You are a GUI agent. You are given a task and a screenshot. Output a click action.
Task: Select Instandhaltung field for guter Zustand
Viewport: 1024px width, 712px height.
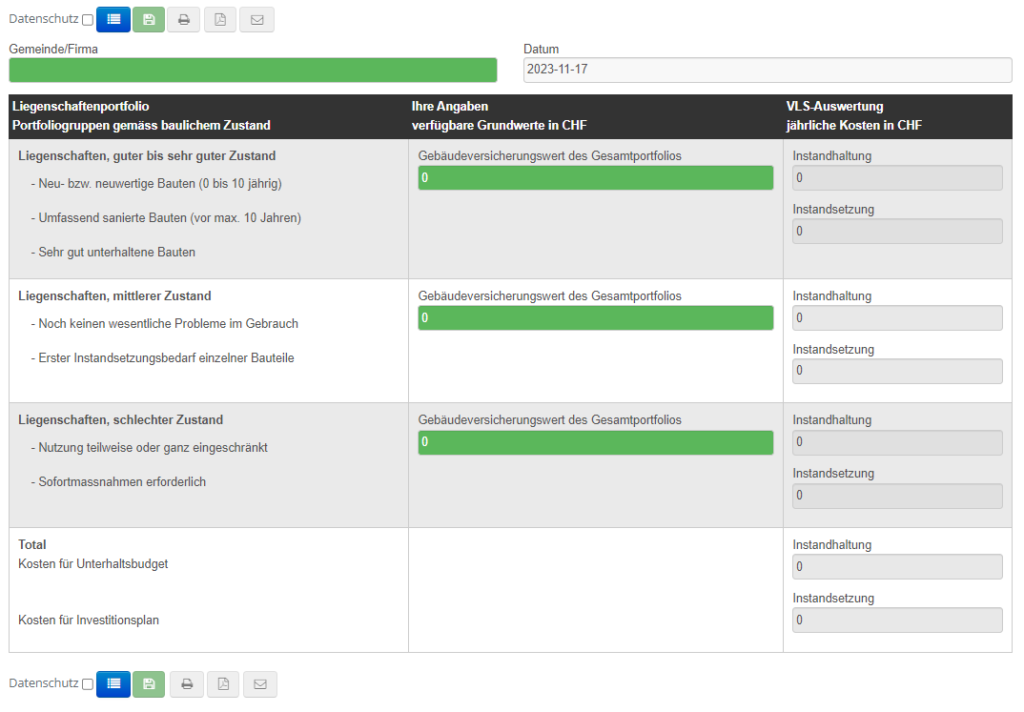coord(897,178)
